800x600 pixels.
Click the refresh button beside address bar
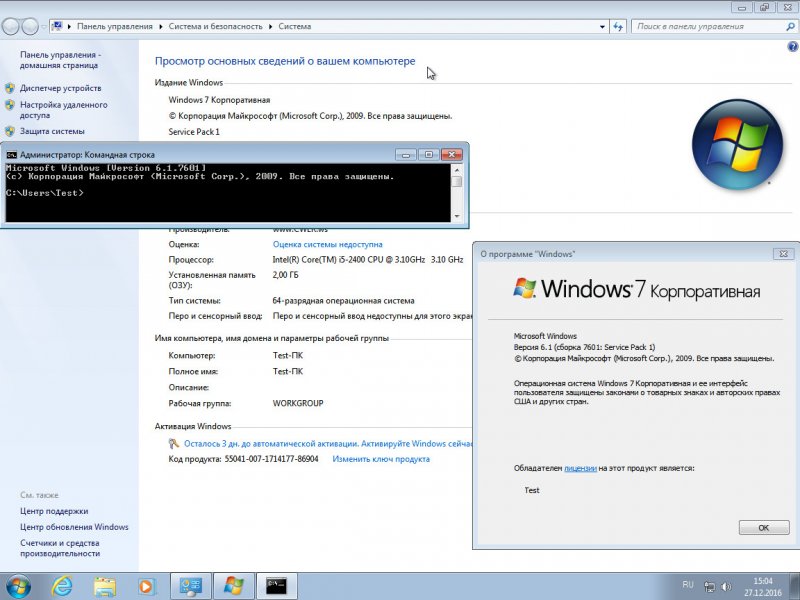(x=618, y=26)
